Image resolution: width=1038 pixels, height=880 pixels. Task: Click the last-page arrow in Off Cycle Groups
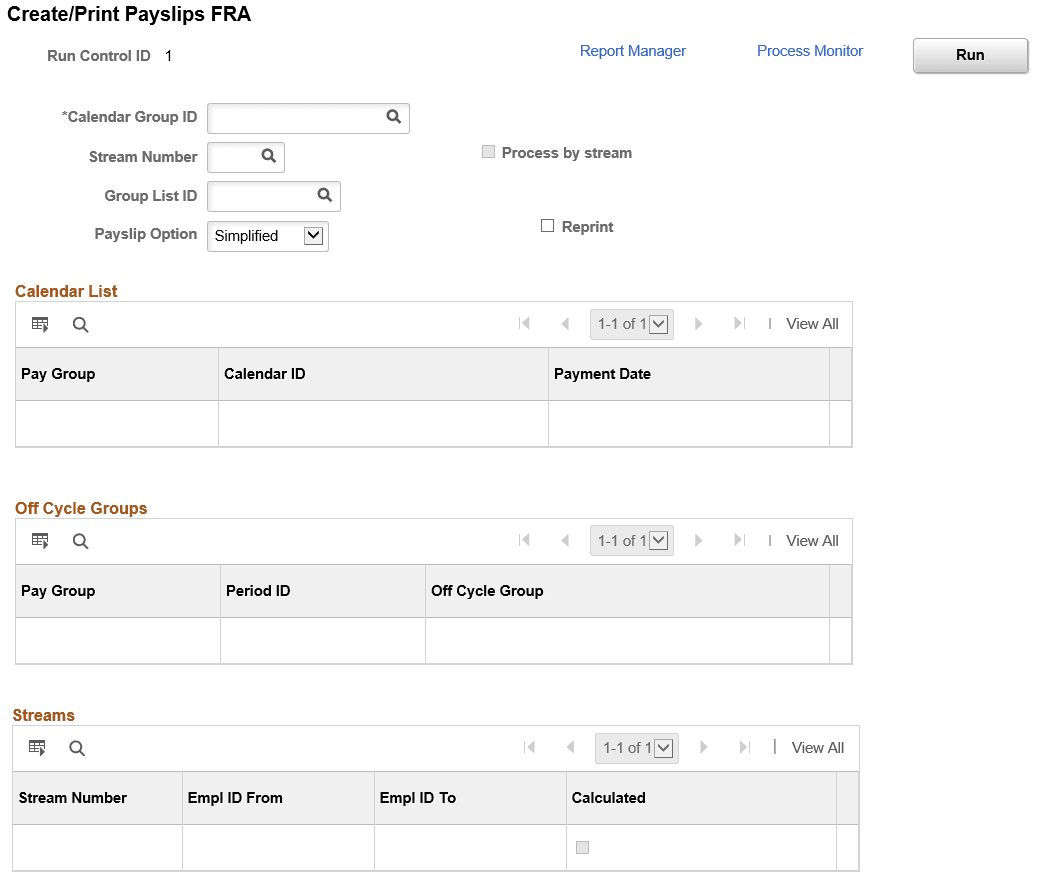coord(739,540)
